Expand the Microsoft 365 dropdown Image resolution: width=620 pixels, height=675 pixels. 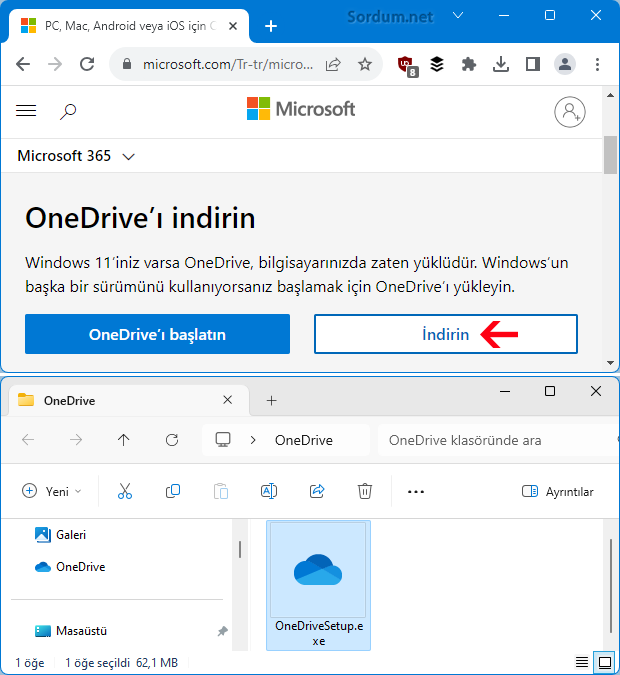76,156
